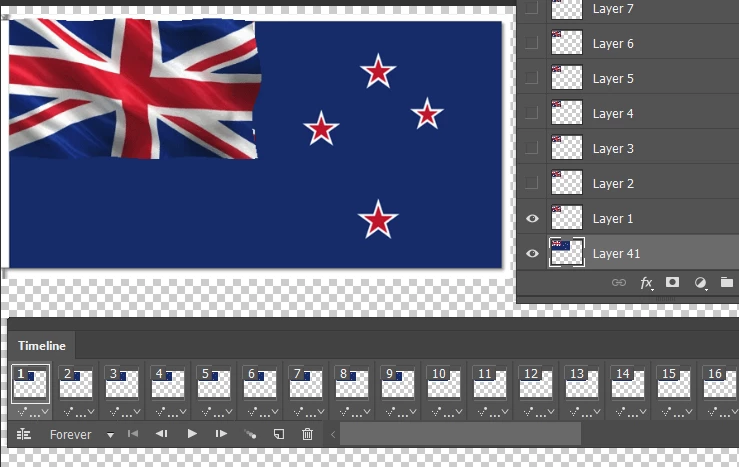Select animation frame 16
Viewport: 739px width, 467px height.
pyautogui.click(x=720, y=383)
